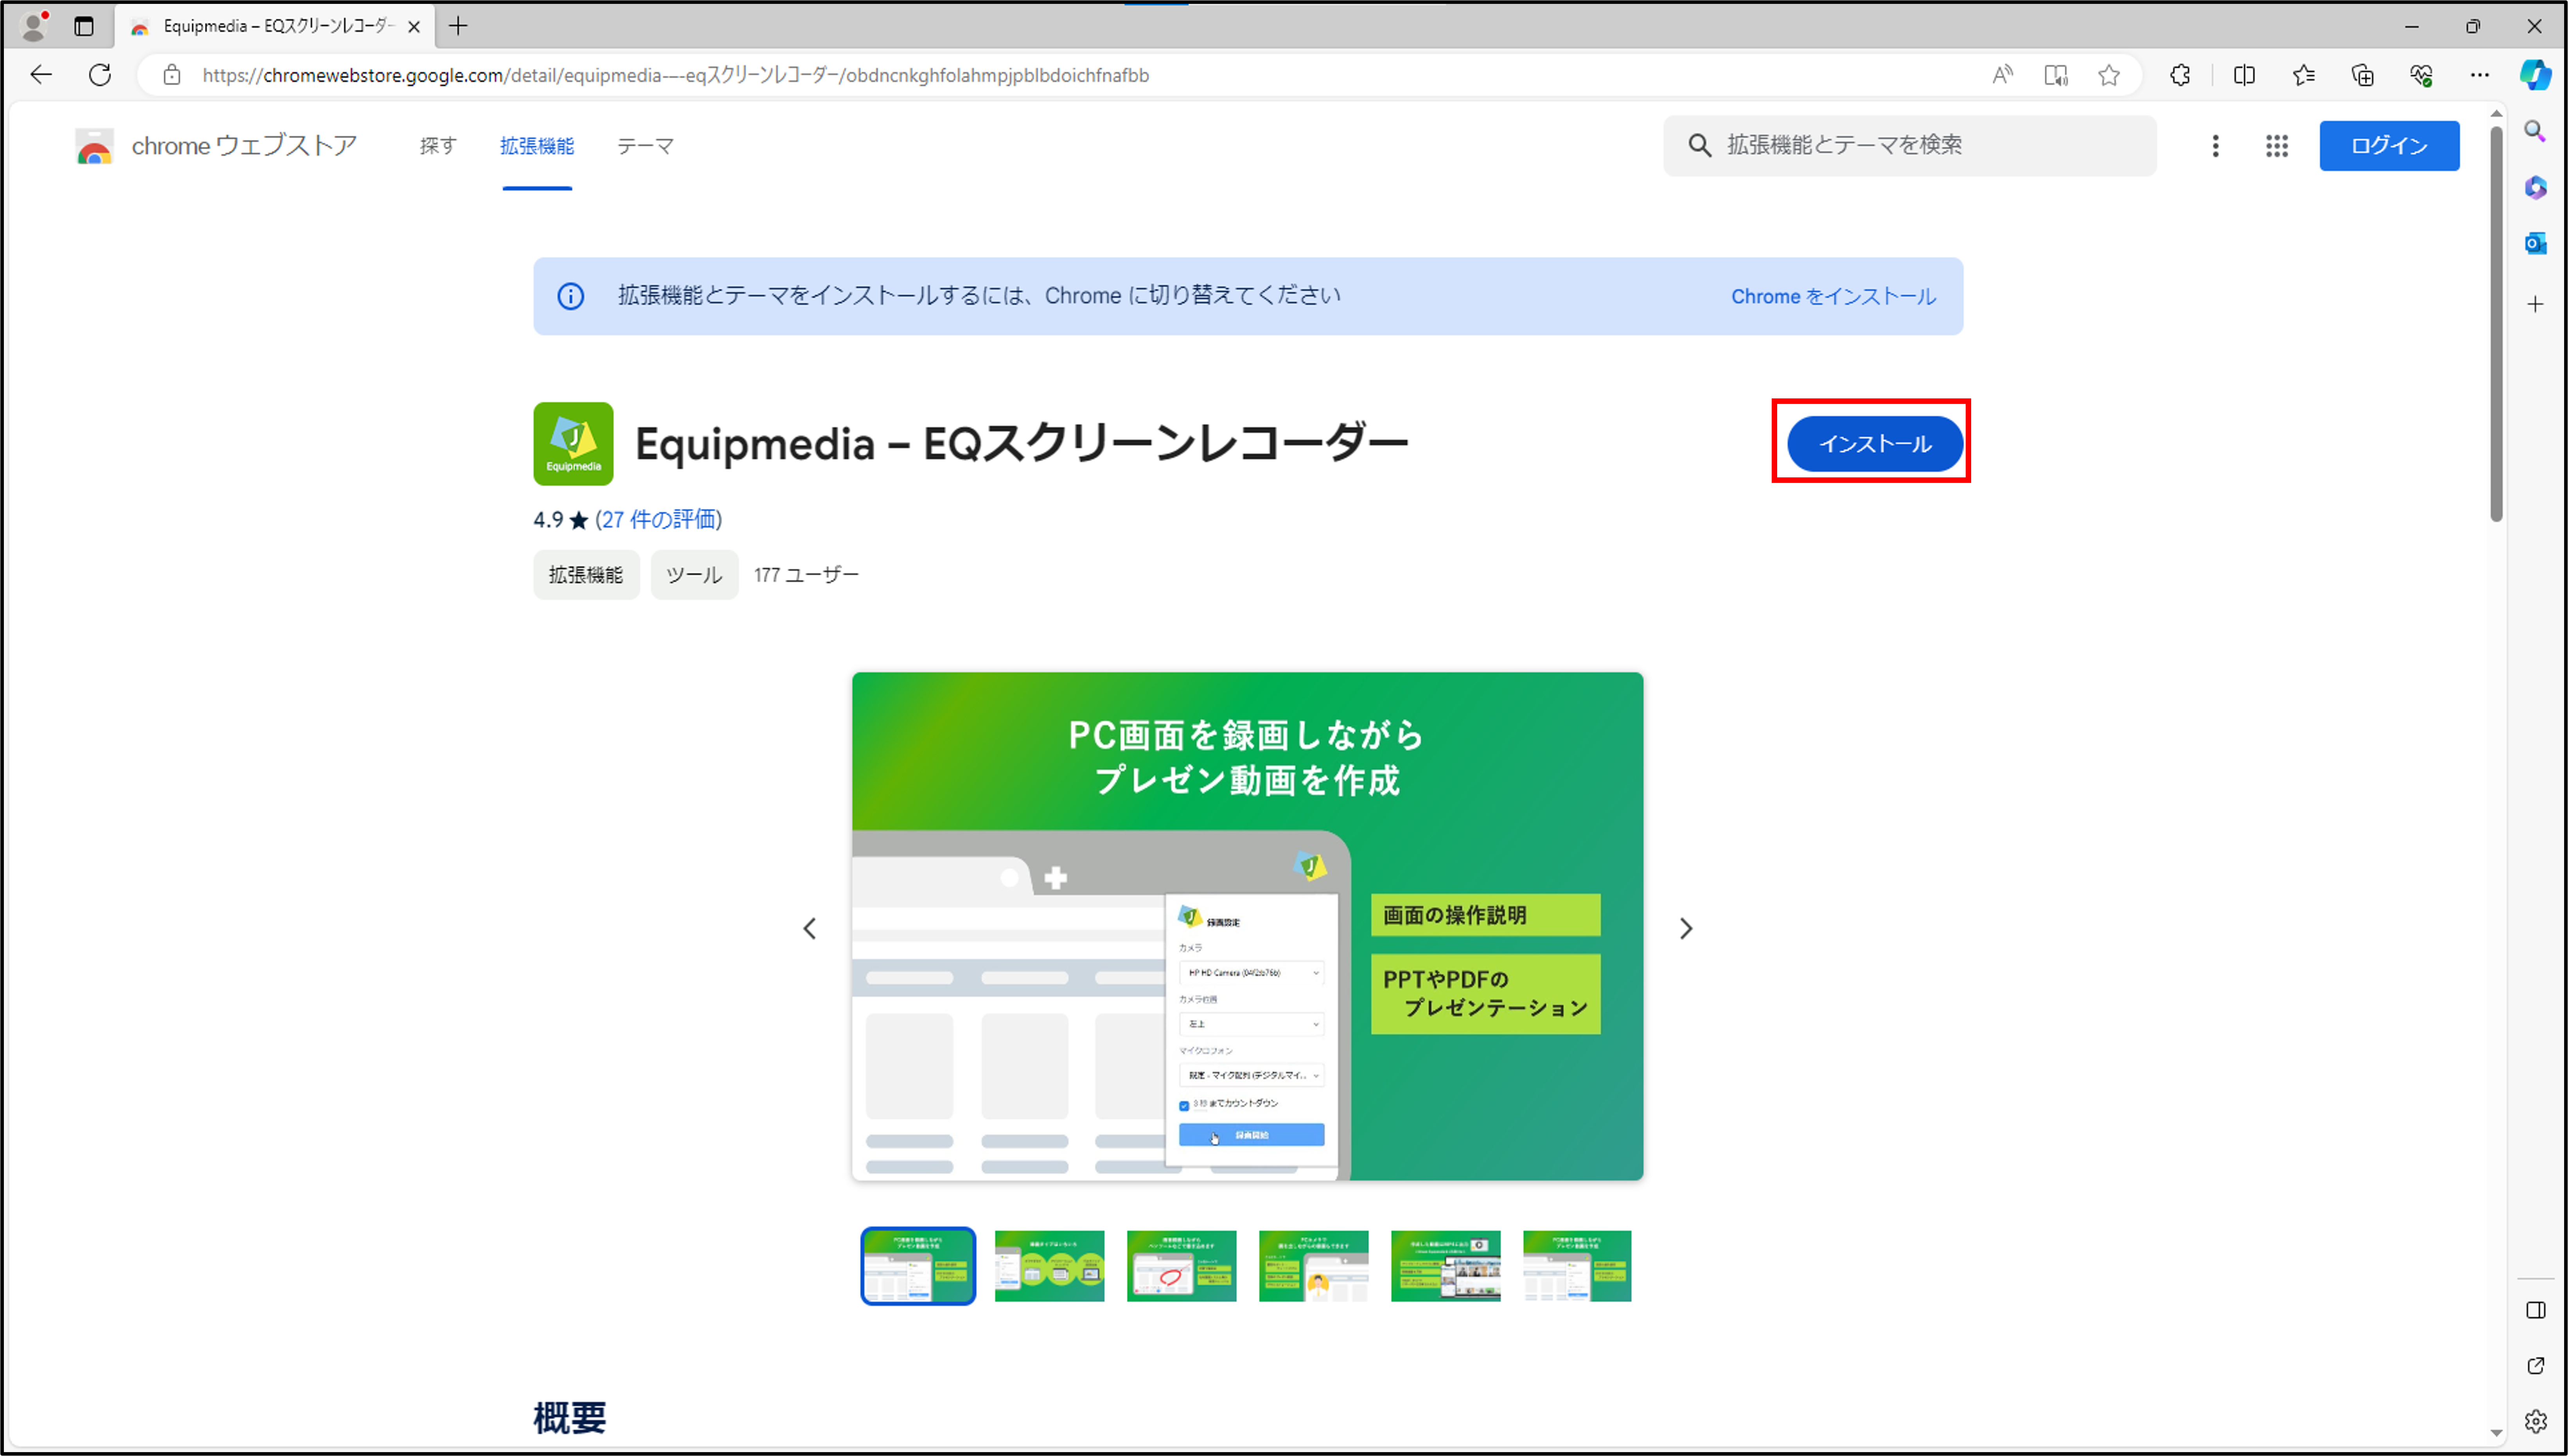The image size is (2568, 1456).
Task: Toggle split screen icon
Action: coord(2244,75)
